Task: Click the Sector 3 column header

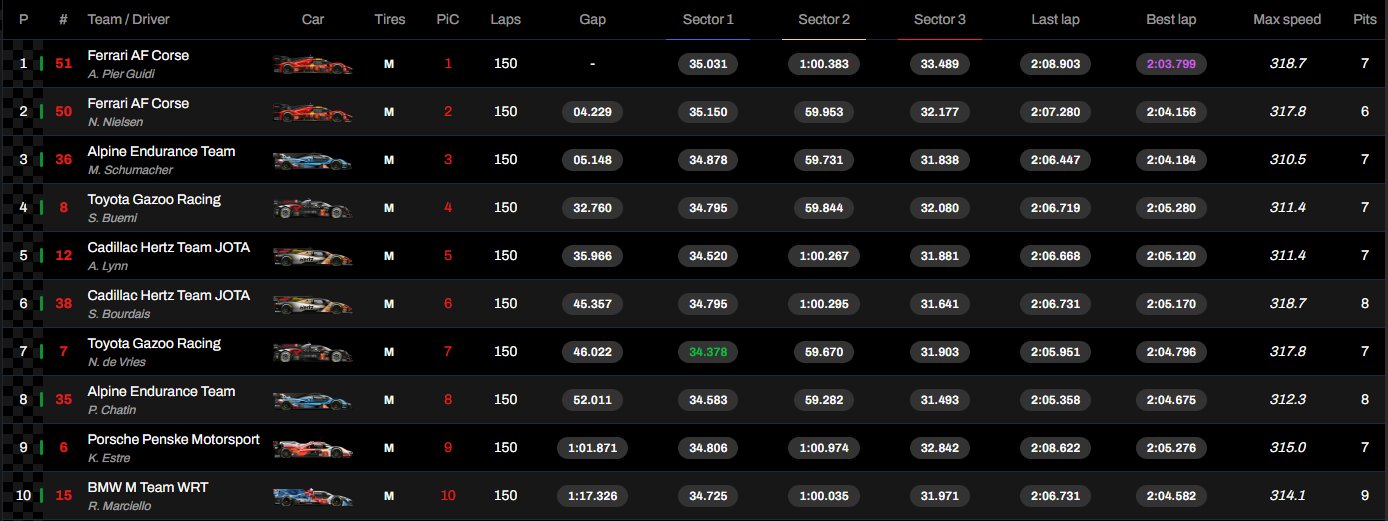Action: [x=940, y=20]
